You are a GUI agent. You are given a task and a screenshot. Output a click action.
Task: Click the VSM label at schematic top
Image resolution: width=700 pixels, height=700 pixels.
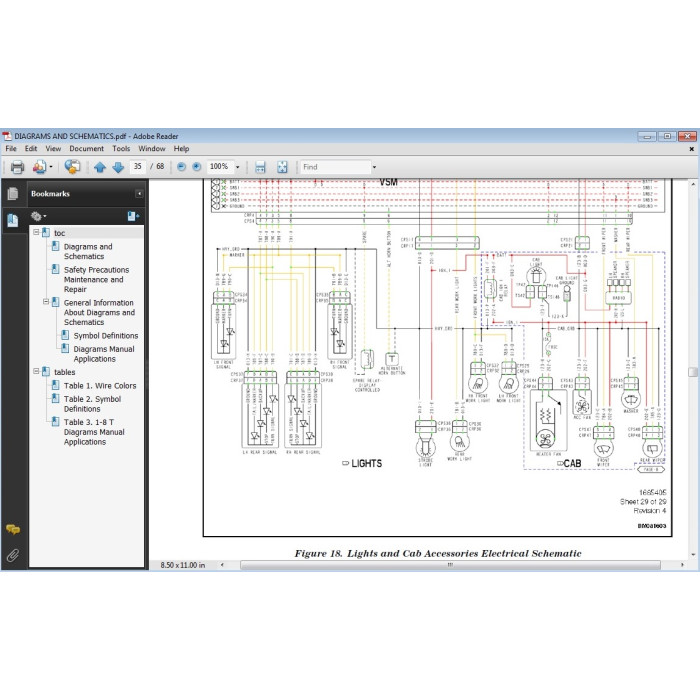pyautogui.click(x=388, y=183)
